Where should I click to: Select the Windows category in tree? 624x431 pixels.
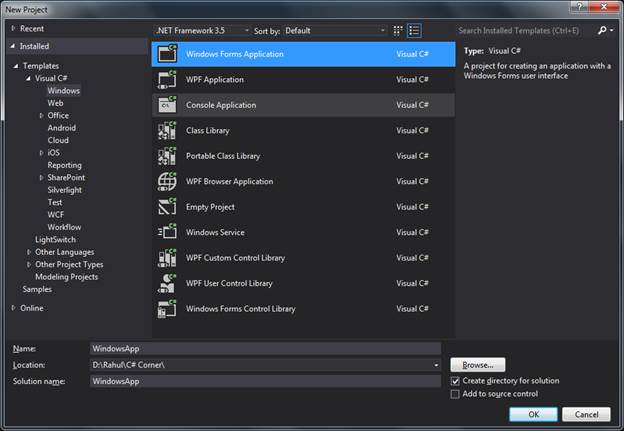[x=64, y=91]
